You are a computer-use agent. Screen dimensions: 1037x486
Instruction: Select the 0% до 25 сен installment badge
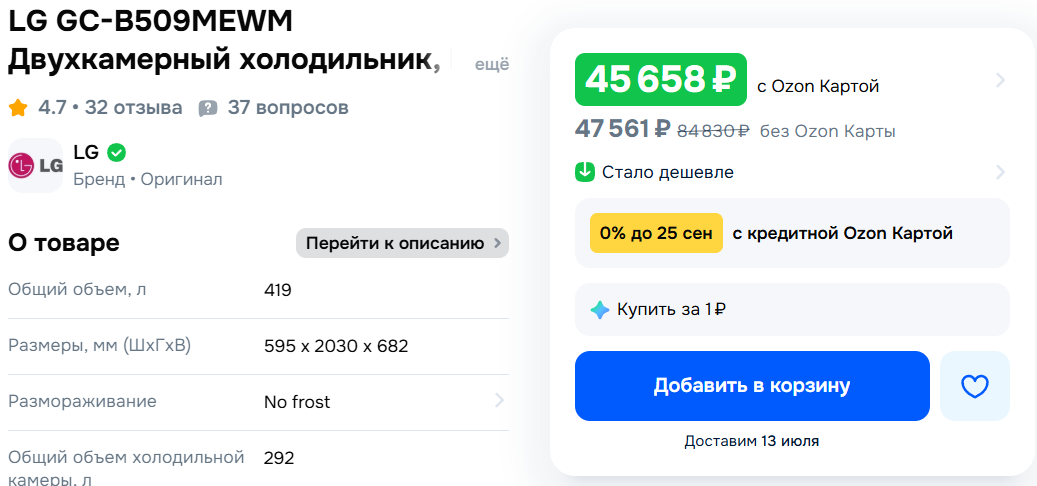click(x=656, y=233)
